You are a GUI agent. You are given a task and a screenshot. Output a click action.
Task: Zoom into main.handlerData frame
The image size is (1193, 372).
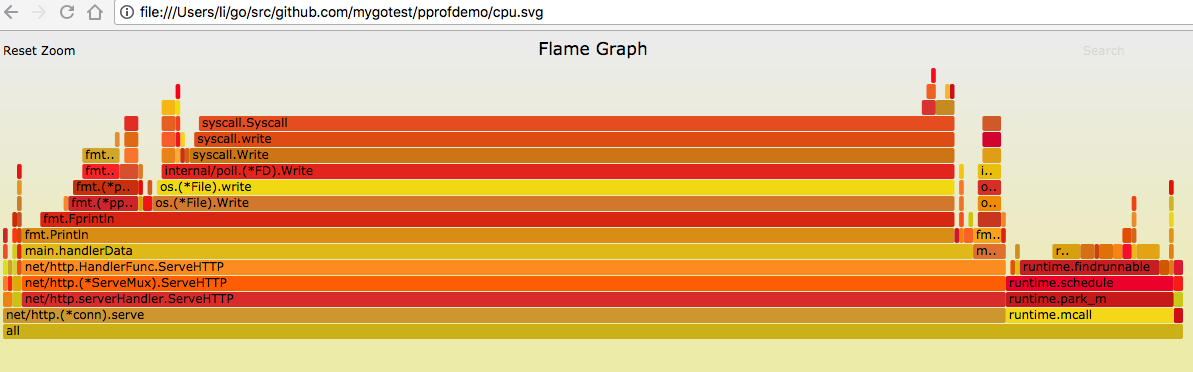point(497,251)
